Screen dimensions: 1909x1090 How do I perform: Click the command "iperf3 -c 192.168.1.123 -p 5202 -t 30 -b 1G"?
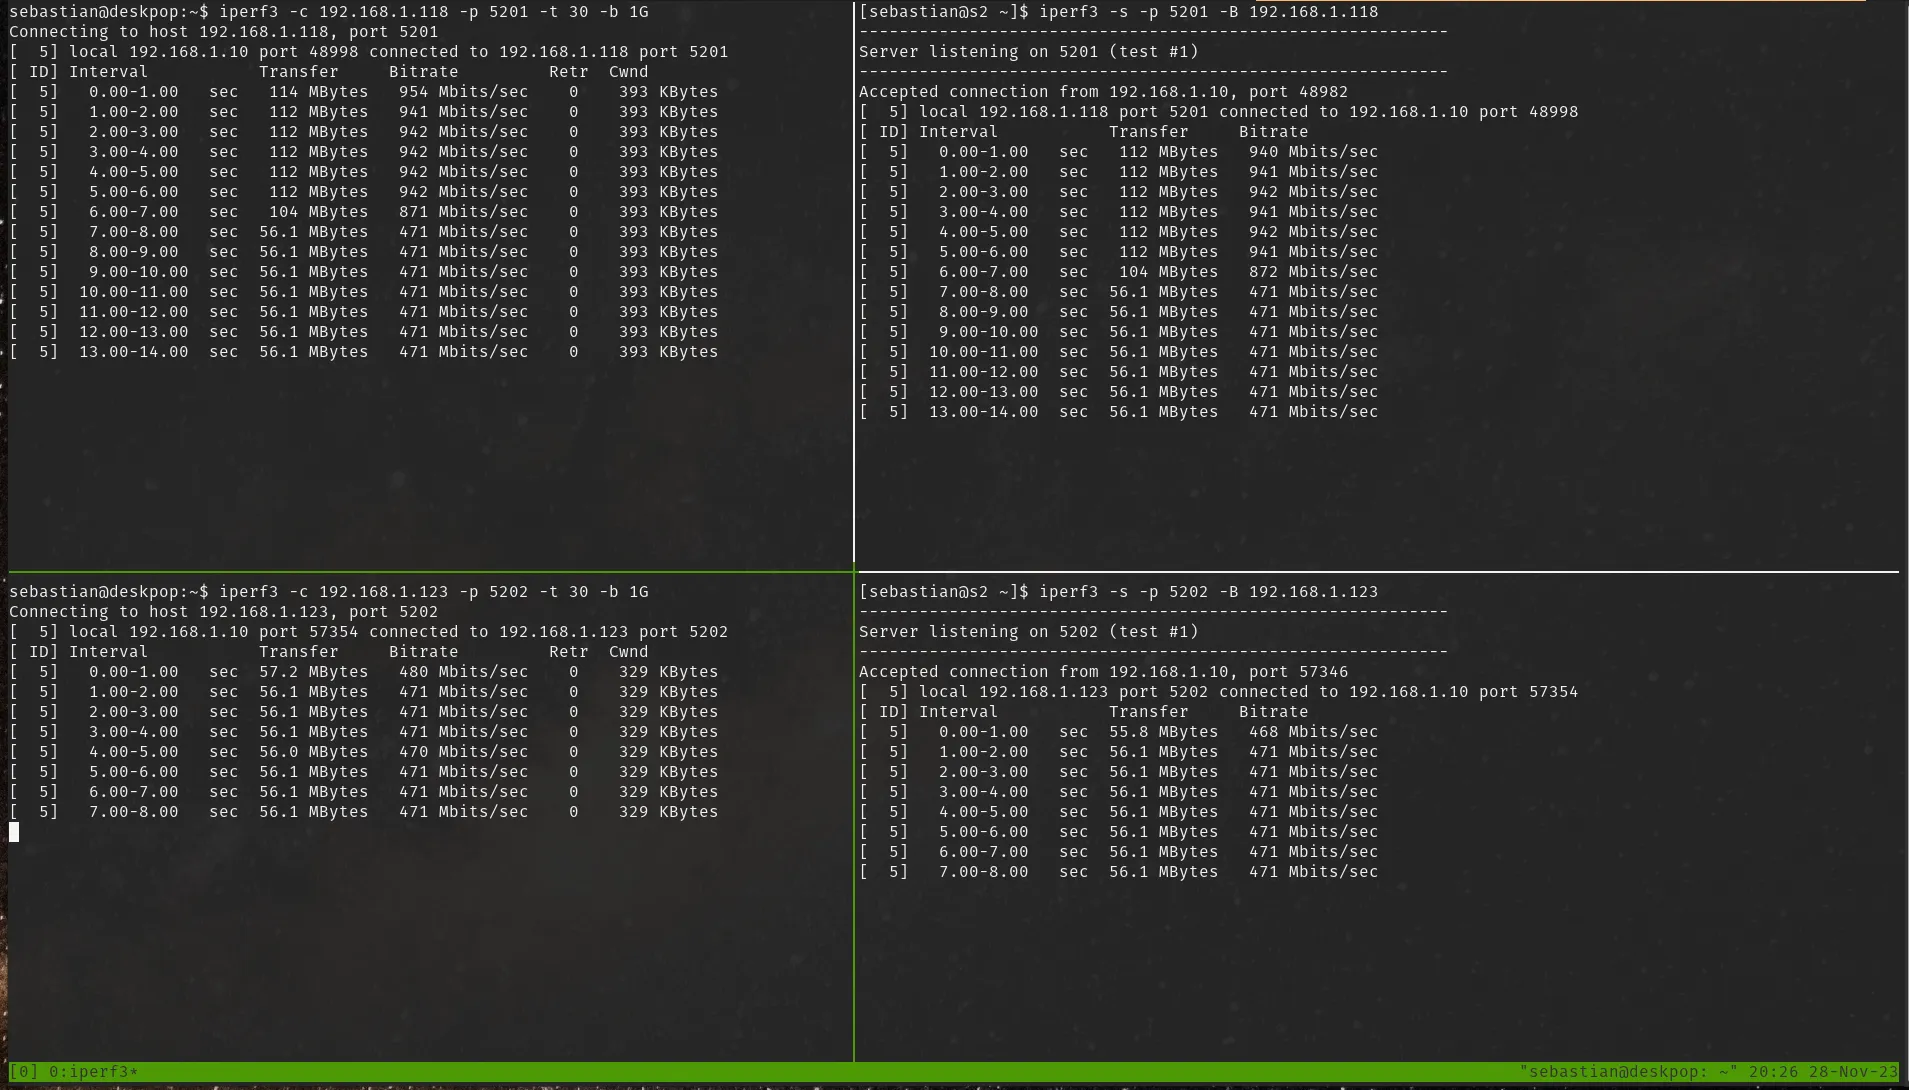(434, 592)
